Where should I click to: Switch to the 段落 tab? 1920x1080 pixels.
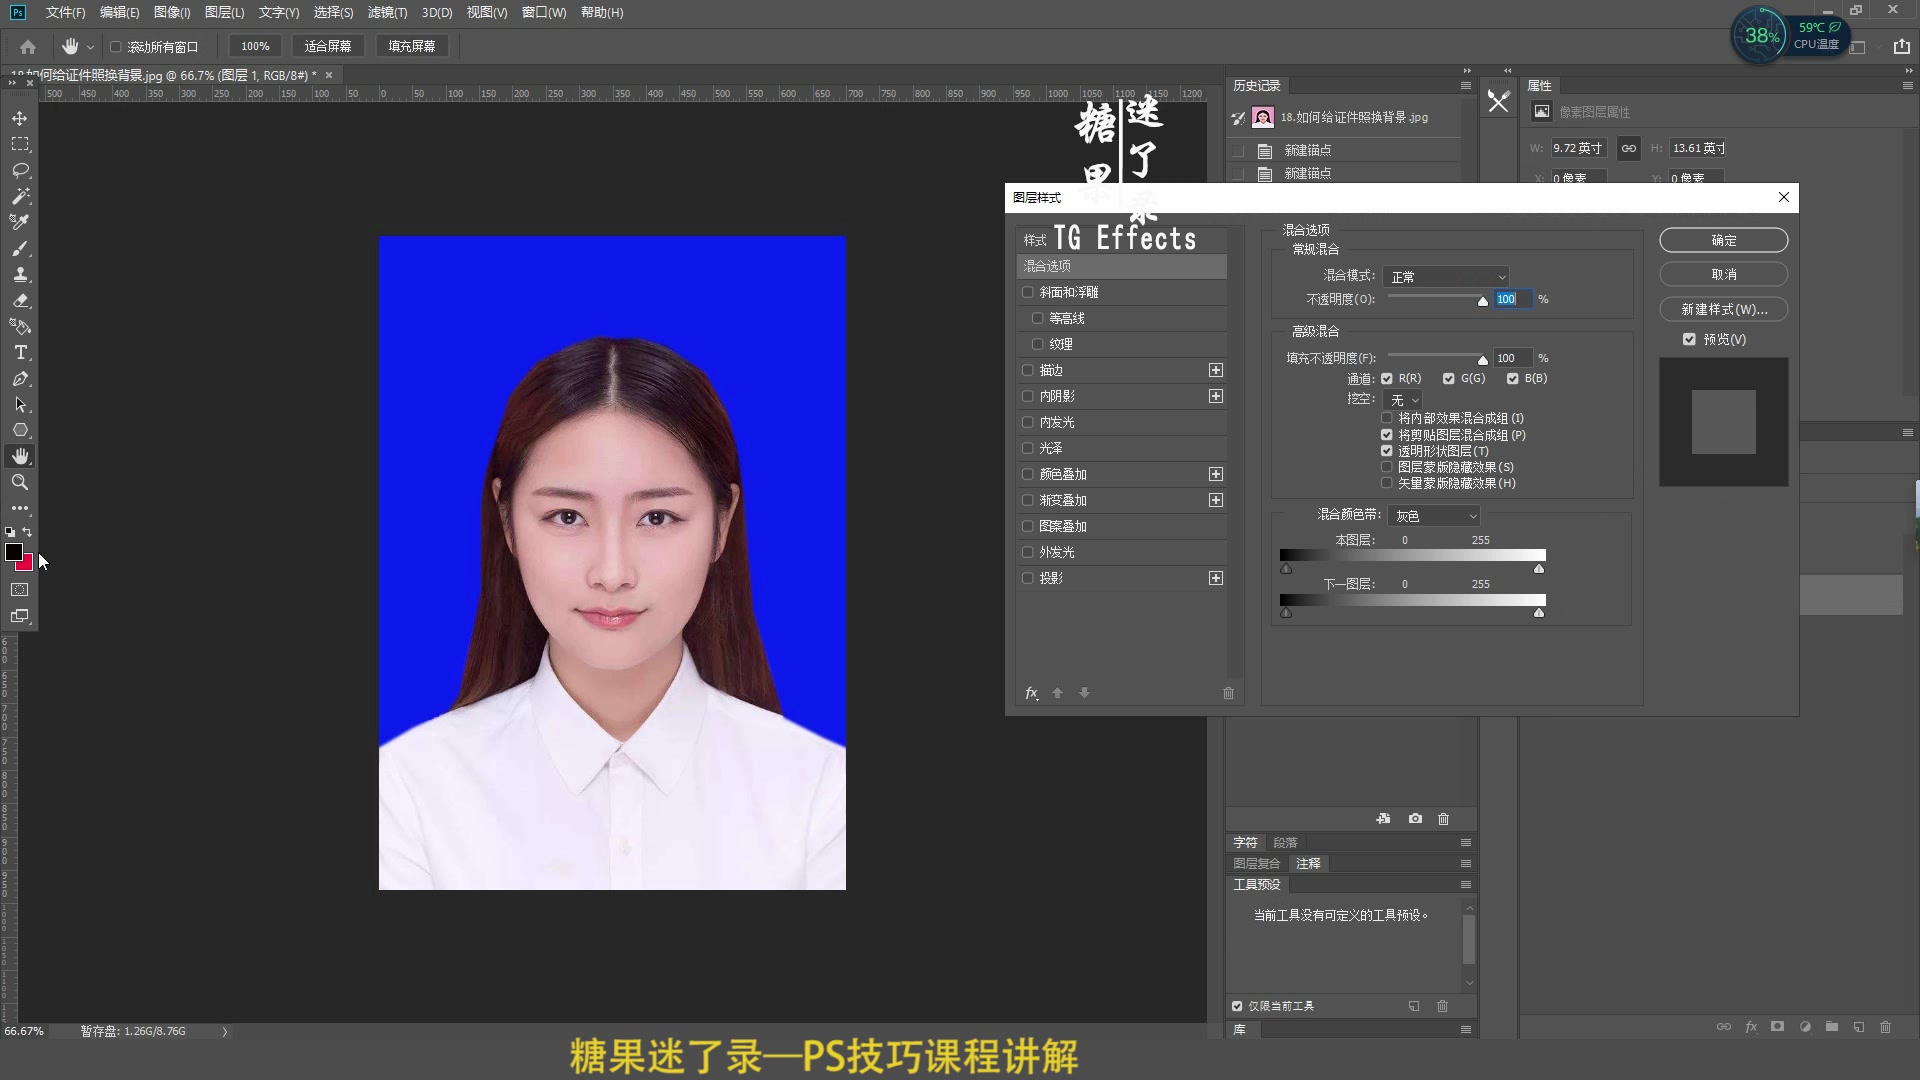tap(1285, 842)
